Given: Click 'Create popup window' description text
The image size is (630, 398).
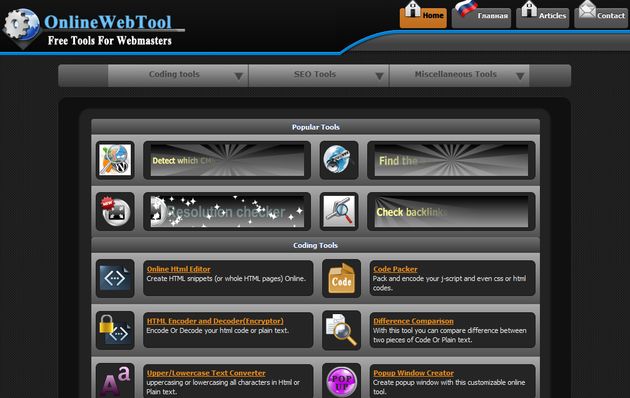Looking at the screenshot, I should pos(449,387).
